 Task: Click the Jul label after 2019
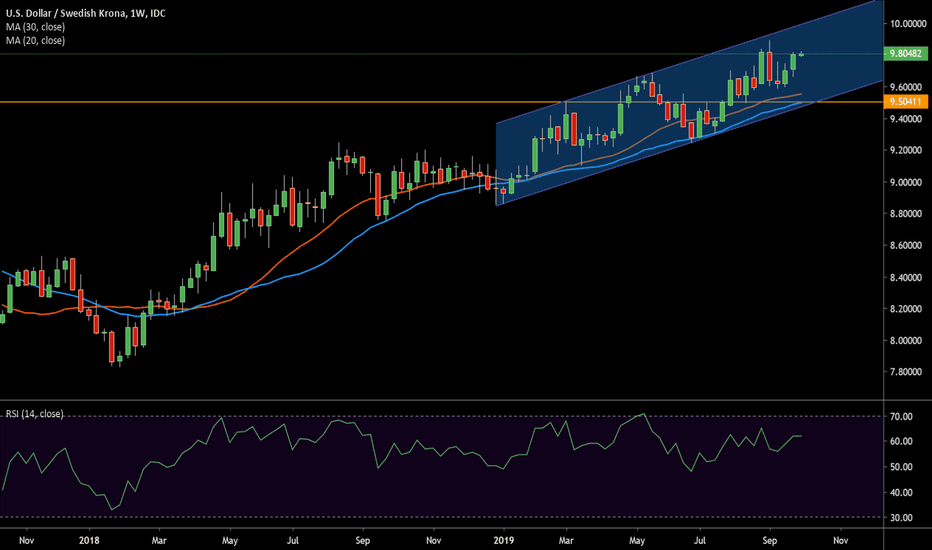click(x=700, y=540)
